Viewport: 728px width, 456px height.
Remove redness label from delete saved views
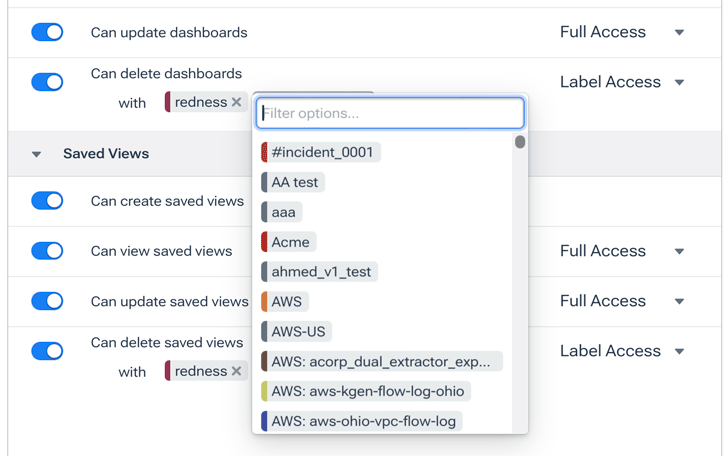coord(237,371)
